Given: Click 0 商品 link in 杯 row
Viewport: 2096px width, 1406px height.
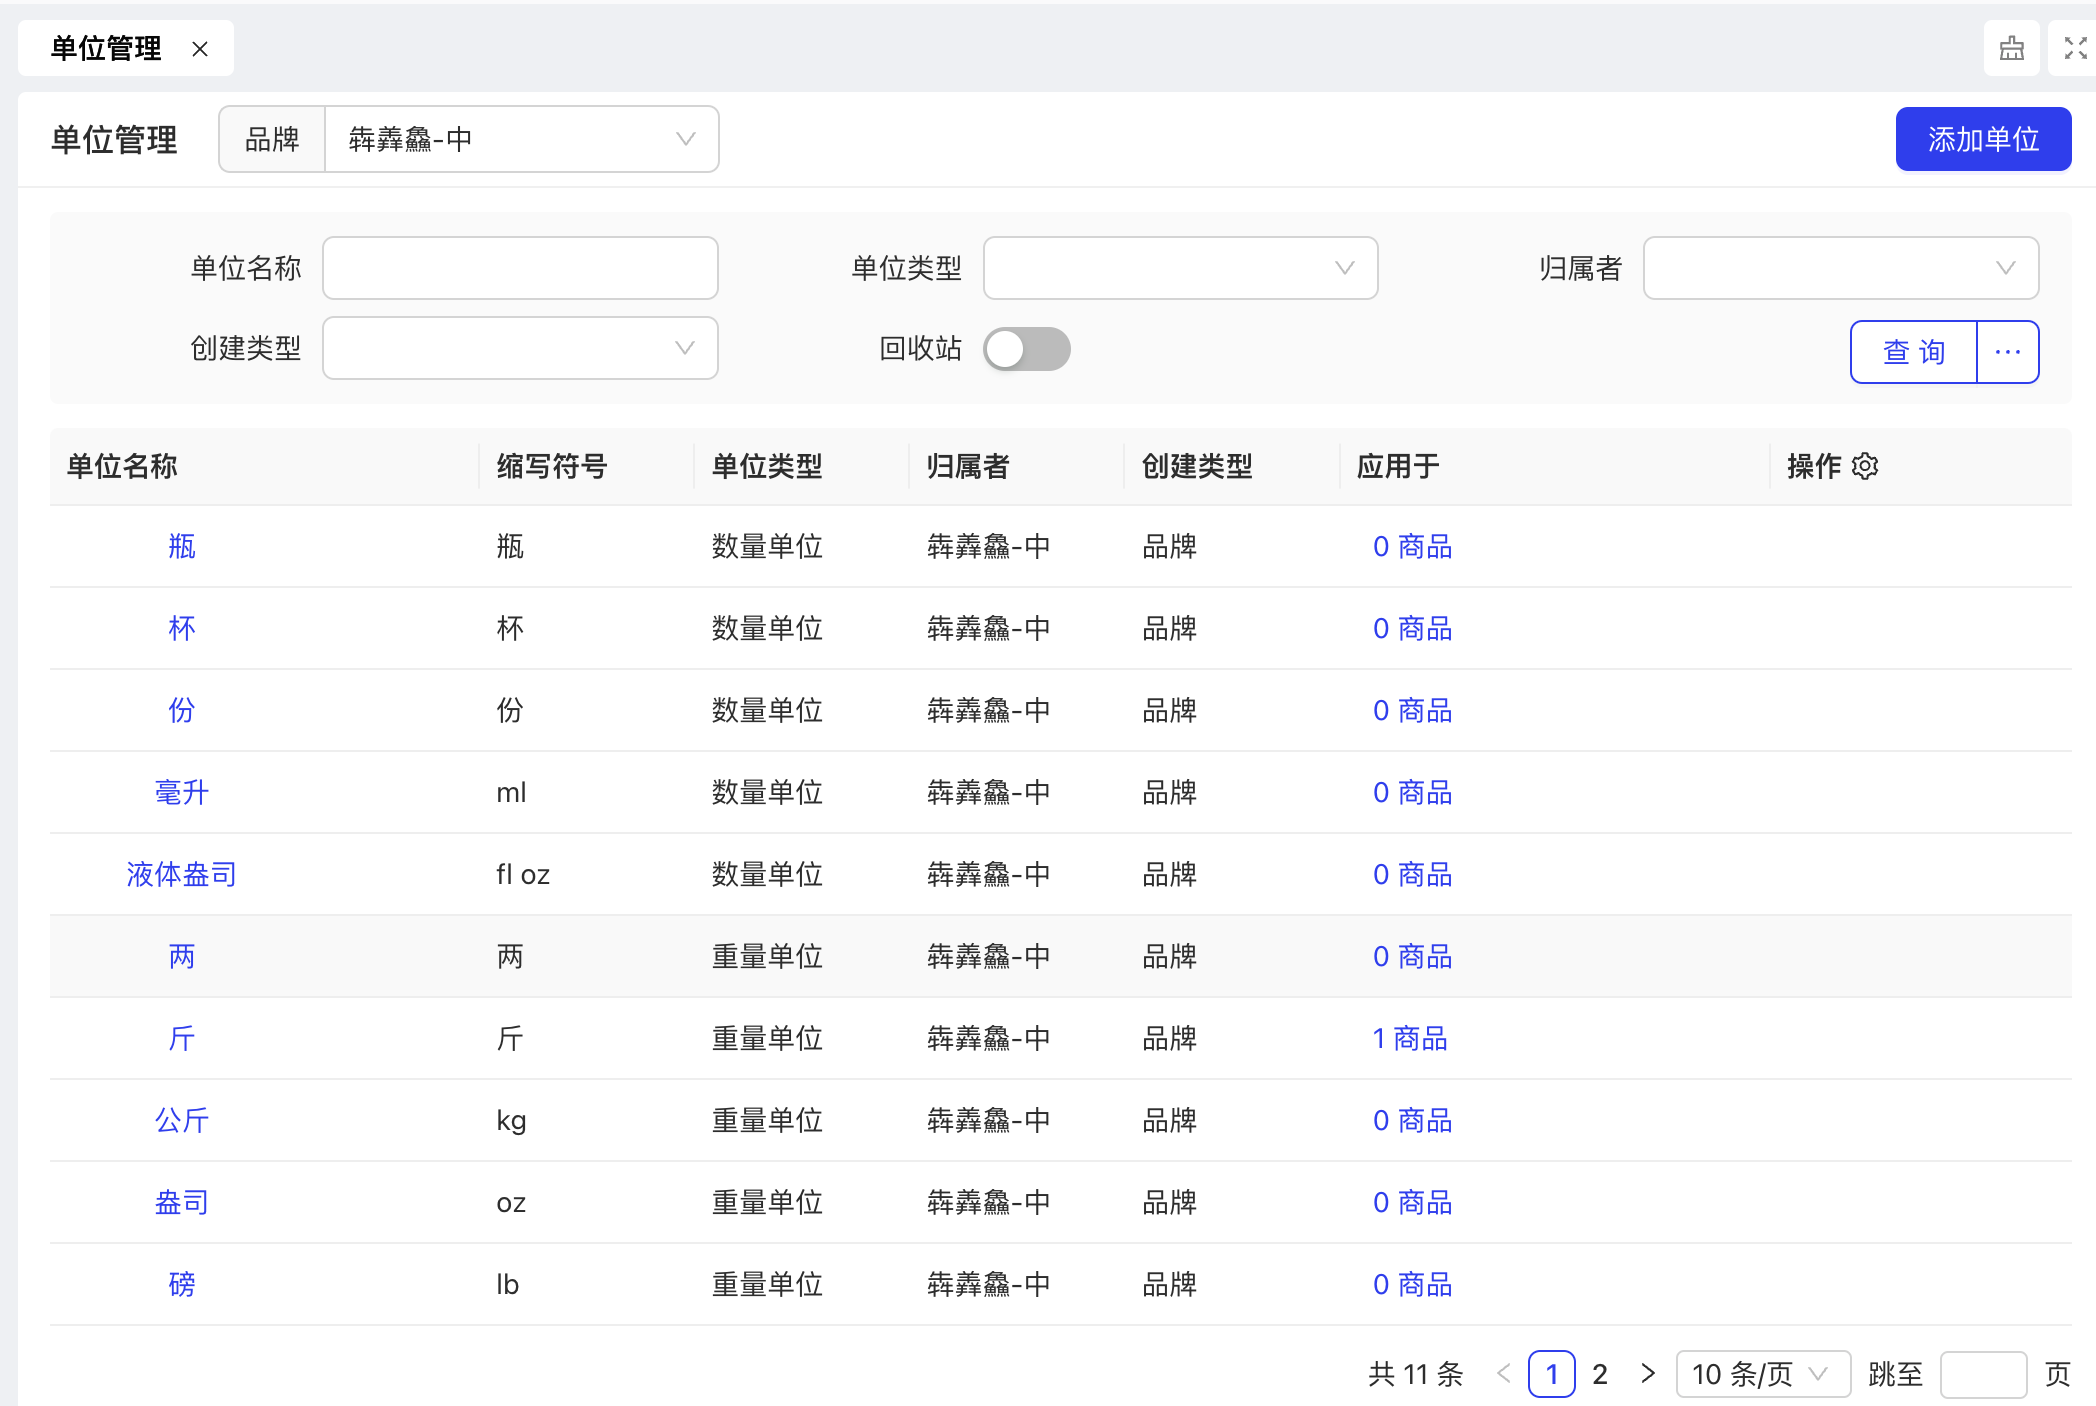Looking at the screenshot, I should point(1412,628).
